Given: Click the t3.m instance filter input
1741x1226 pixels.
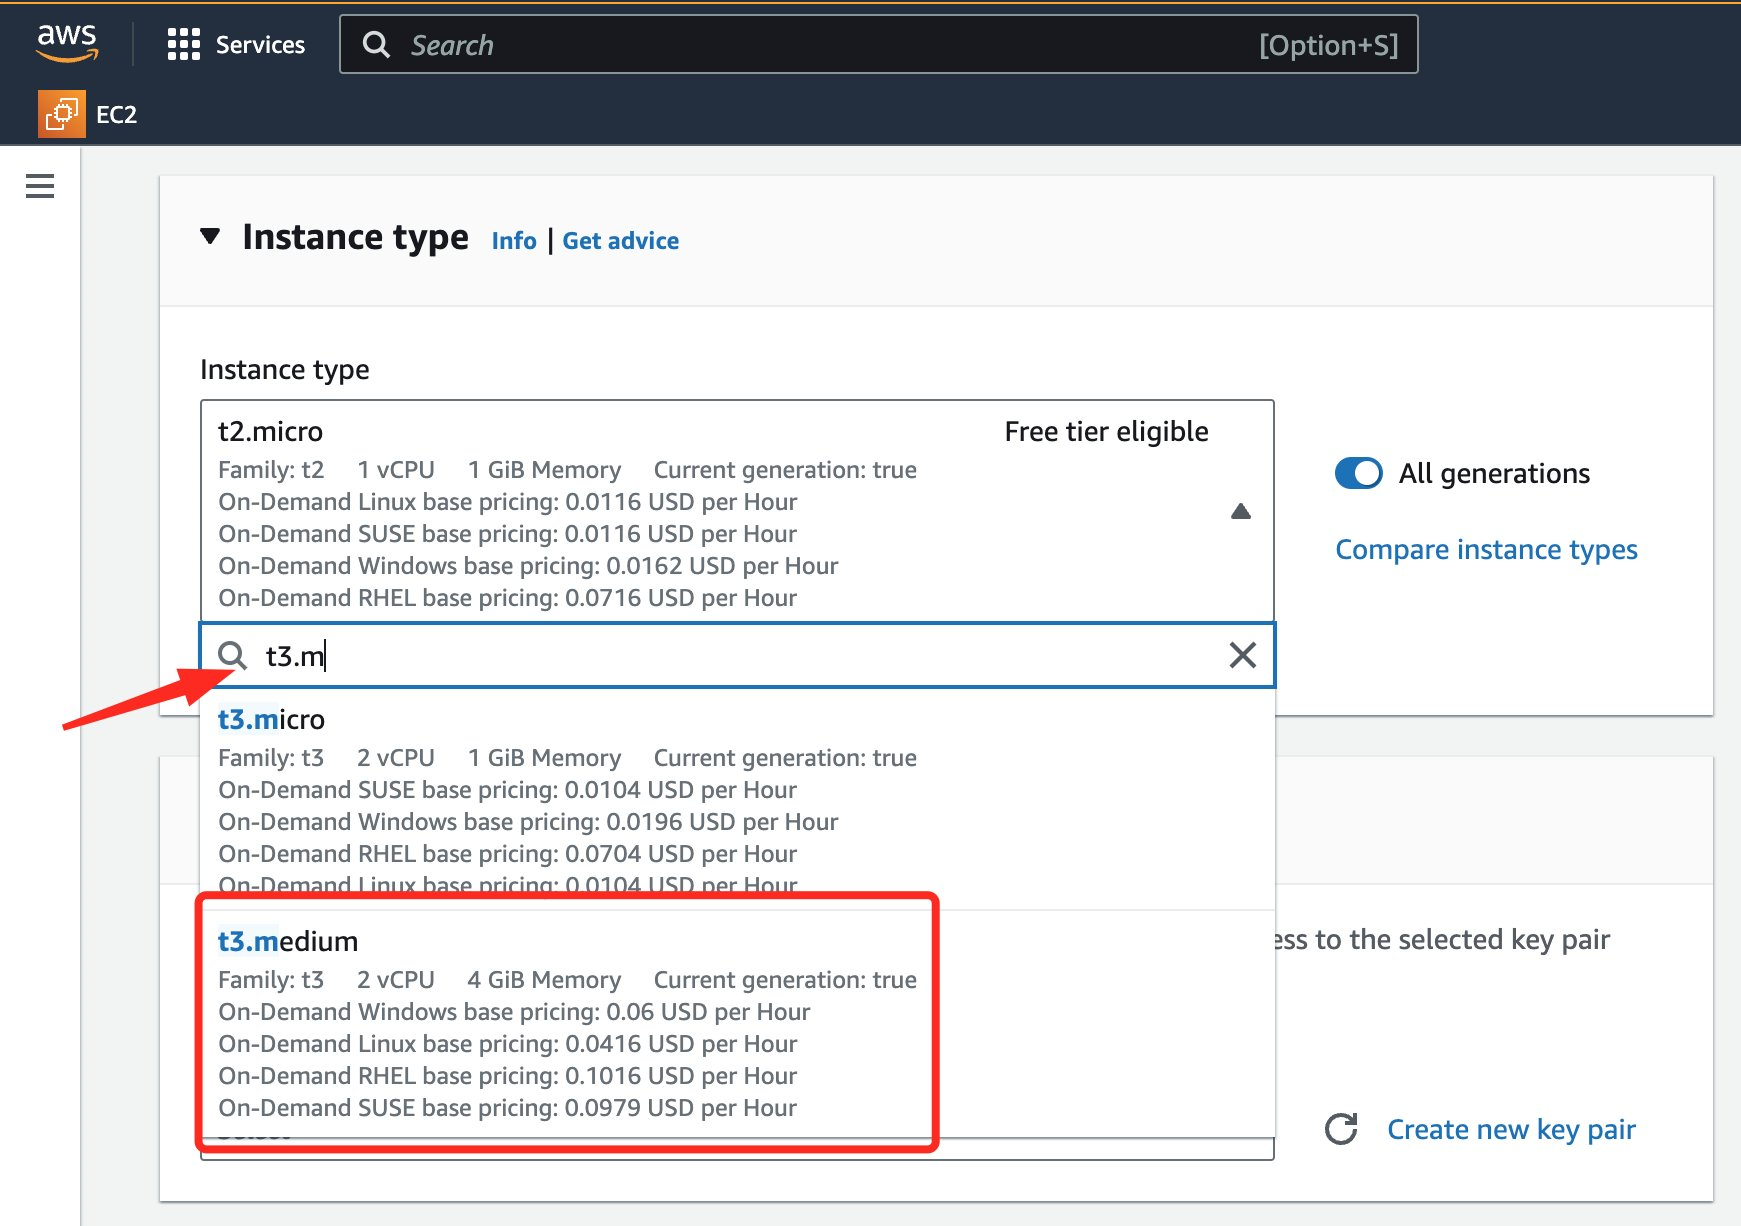Looking at the screenshot, I should point(737,655).
